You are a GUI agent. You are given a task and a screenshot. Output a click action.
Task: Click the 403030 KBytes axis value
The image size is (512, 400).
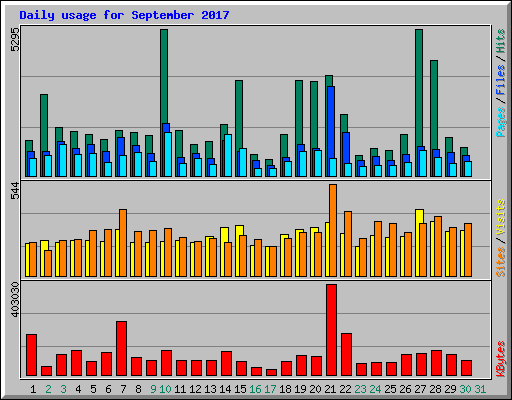point(15,299)
